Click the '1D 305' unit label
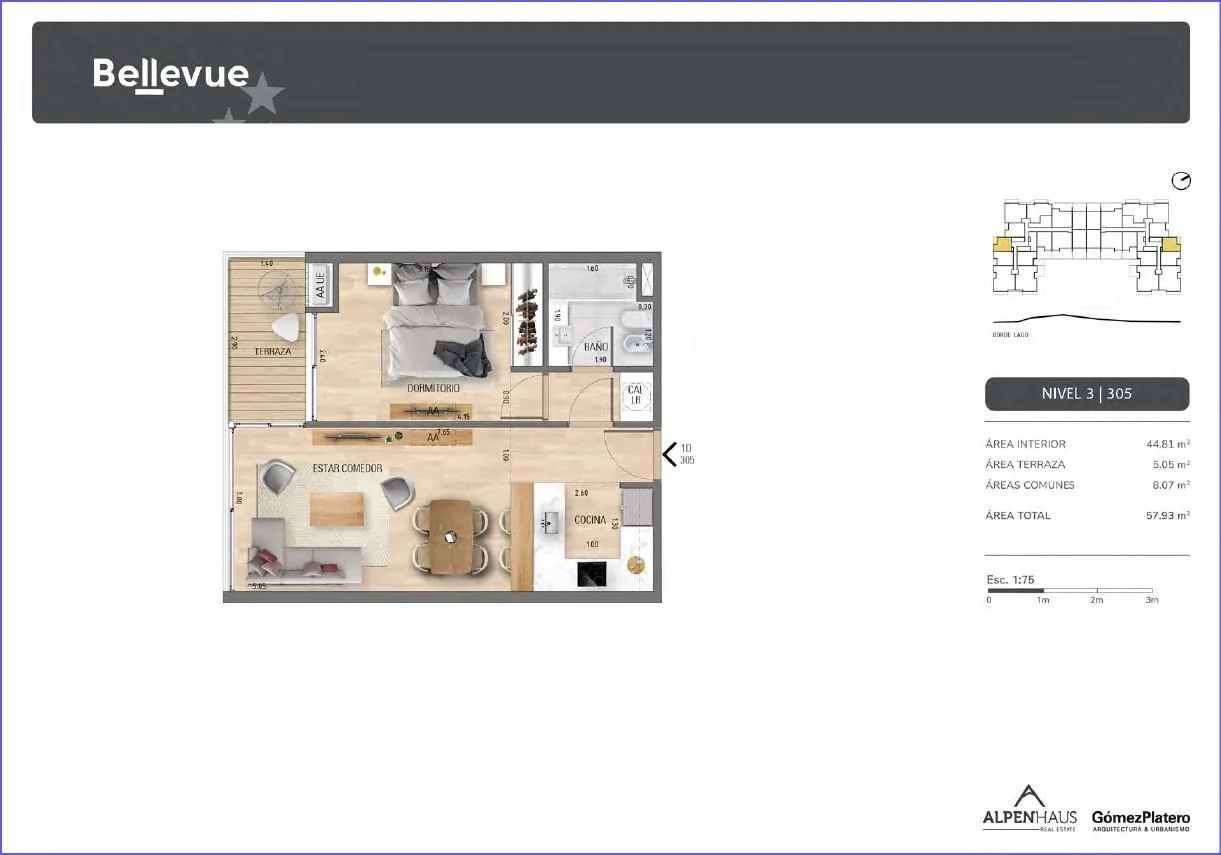The height and width of the screenshot is (855, 1221). click(687, 455)
